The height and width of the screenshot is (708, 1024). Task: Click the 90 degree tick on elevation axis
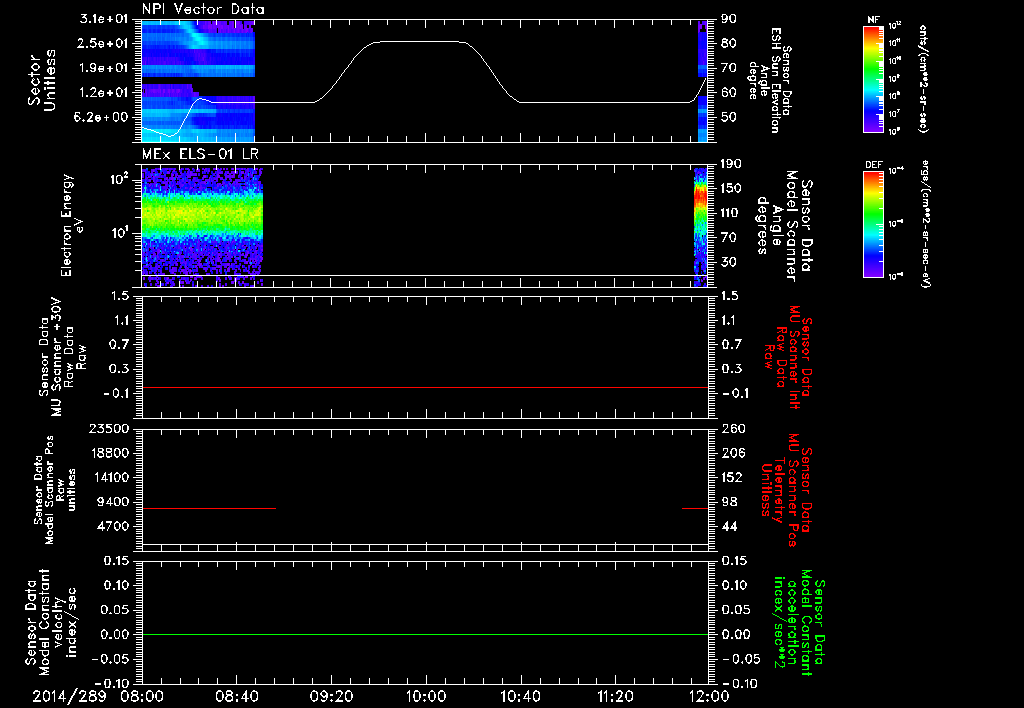tap(728, 19)
